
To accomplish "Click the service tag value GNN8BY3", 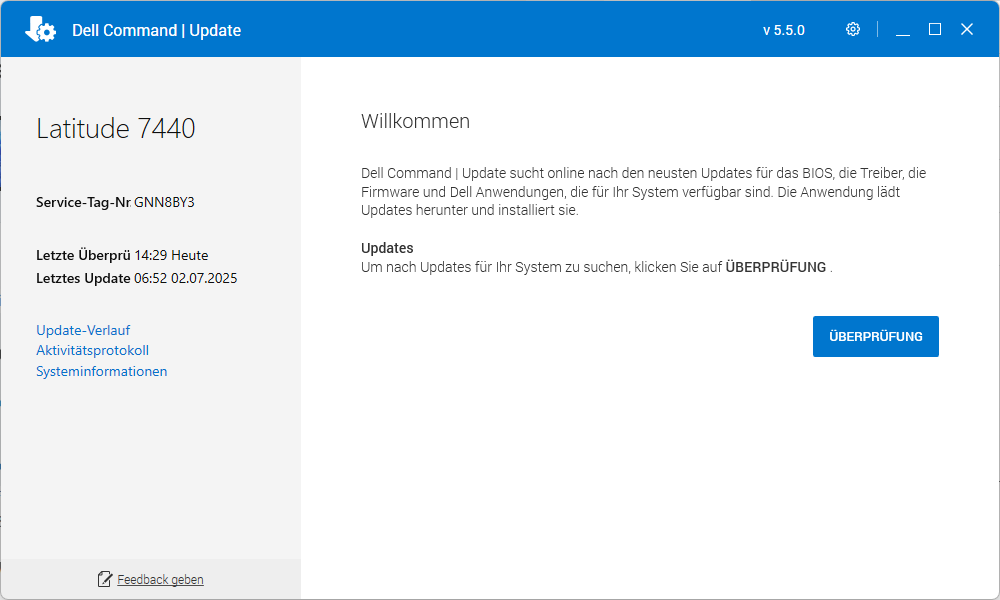I will point(164,202).
